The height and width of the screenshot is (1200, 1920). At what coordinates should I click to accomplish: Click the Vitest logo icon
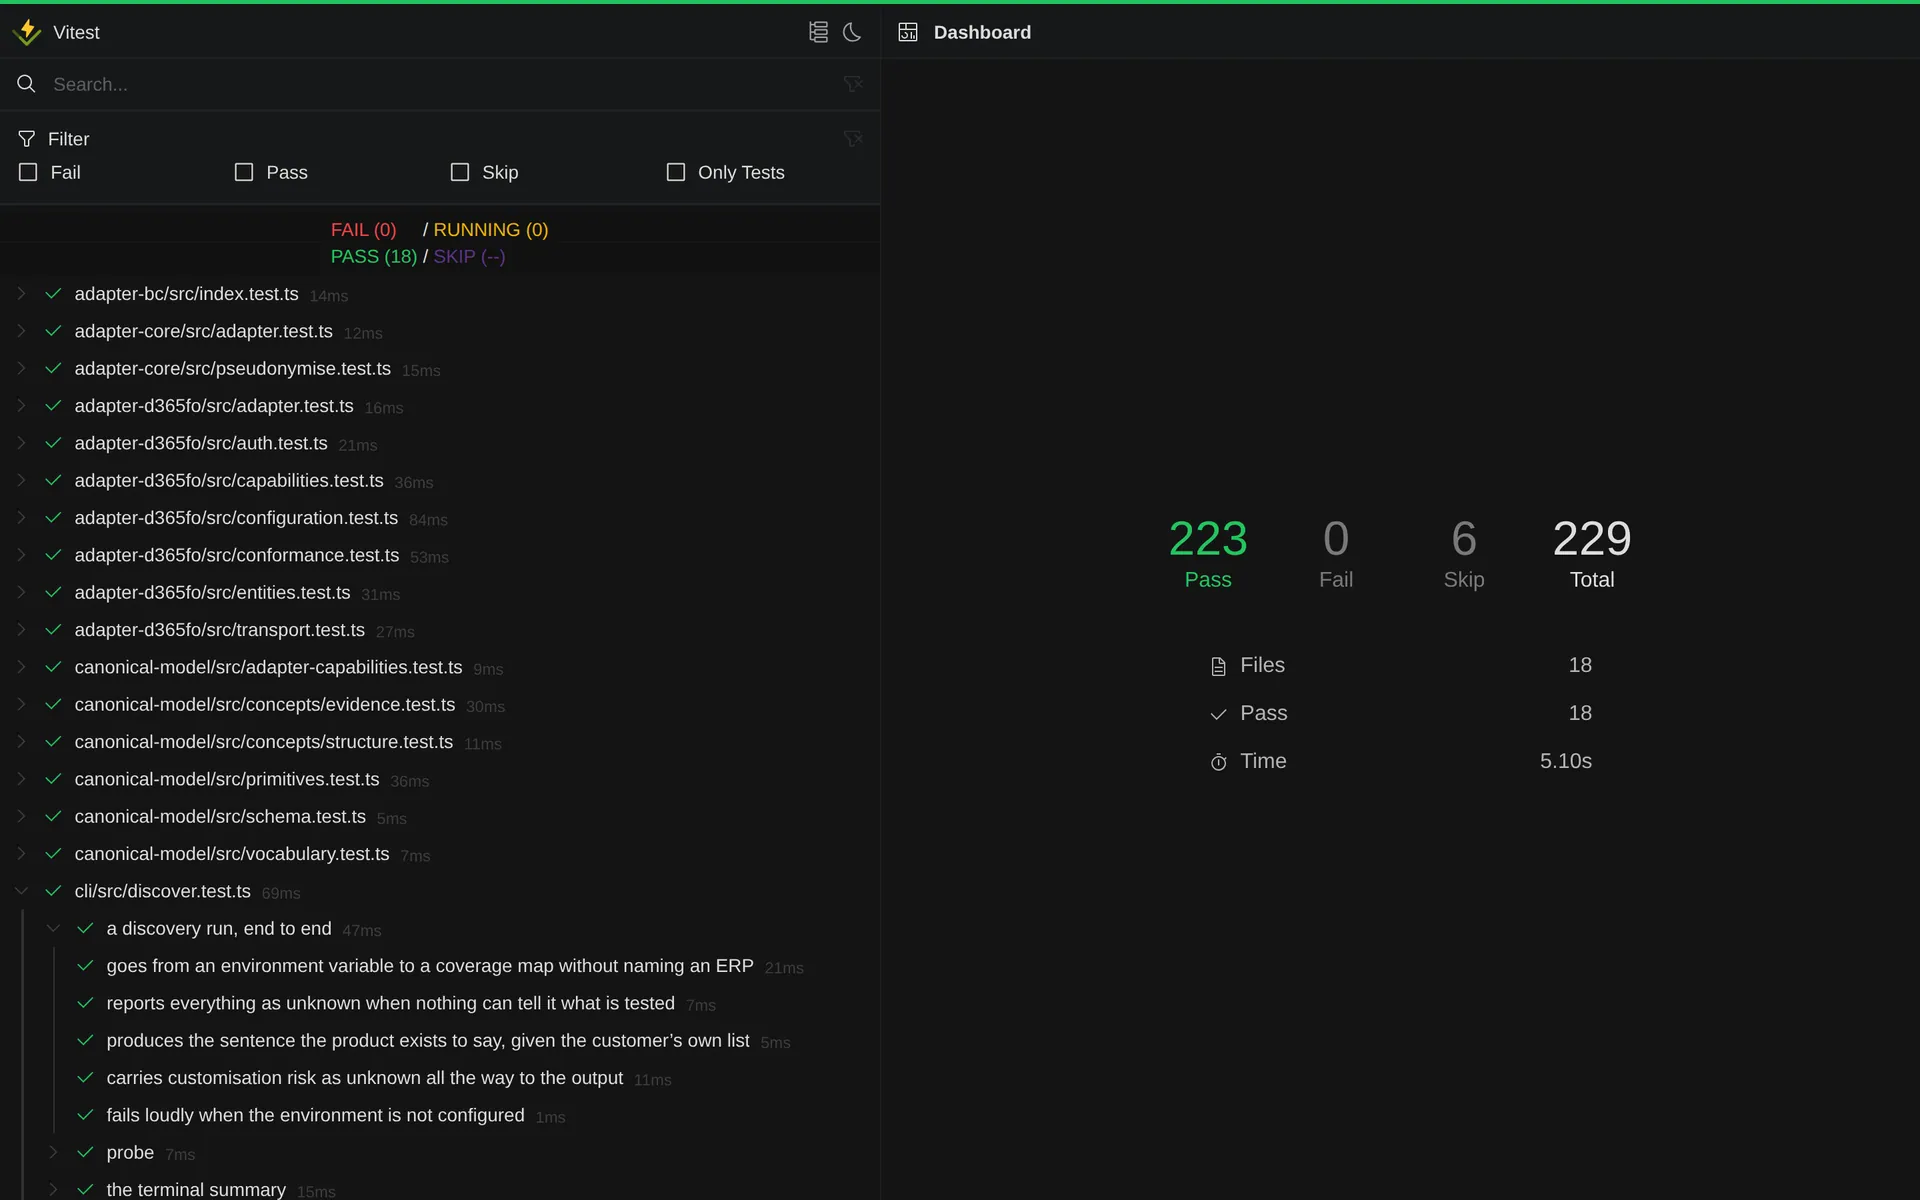click(x=27, y=32)
